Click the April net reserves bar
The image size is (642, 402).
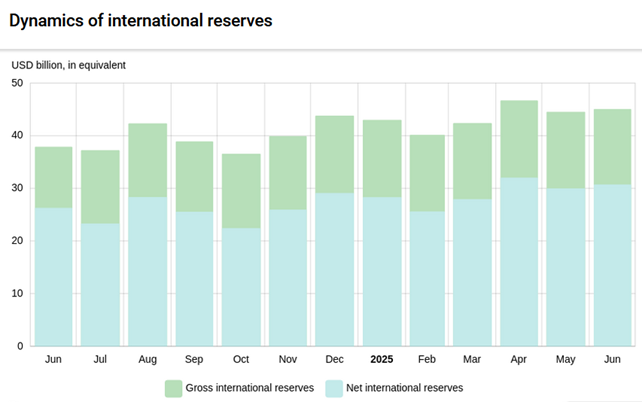(518, 262)
